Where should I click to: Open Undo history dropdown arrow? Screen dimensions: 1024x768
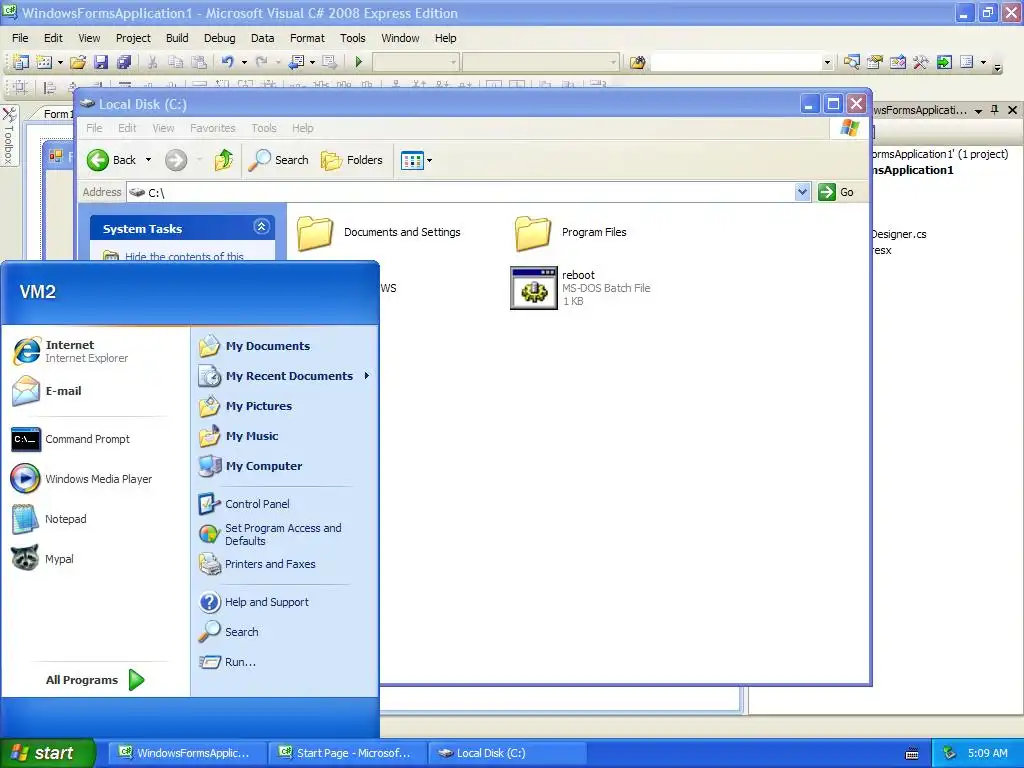[244, 62]
